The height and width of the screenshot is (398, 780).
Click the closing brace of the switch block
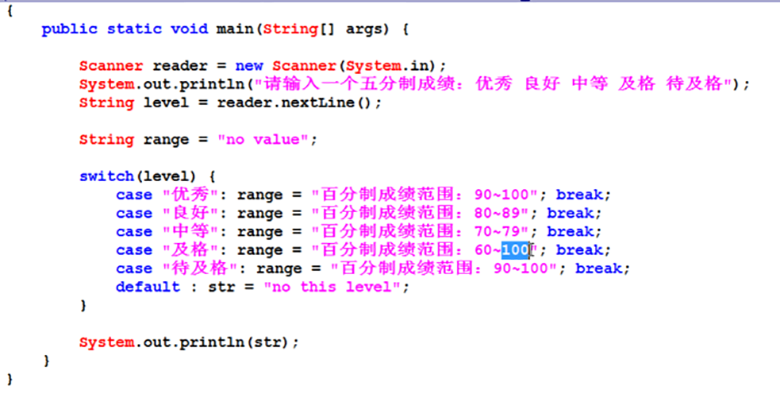tap(83, 305)
